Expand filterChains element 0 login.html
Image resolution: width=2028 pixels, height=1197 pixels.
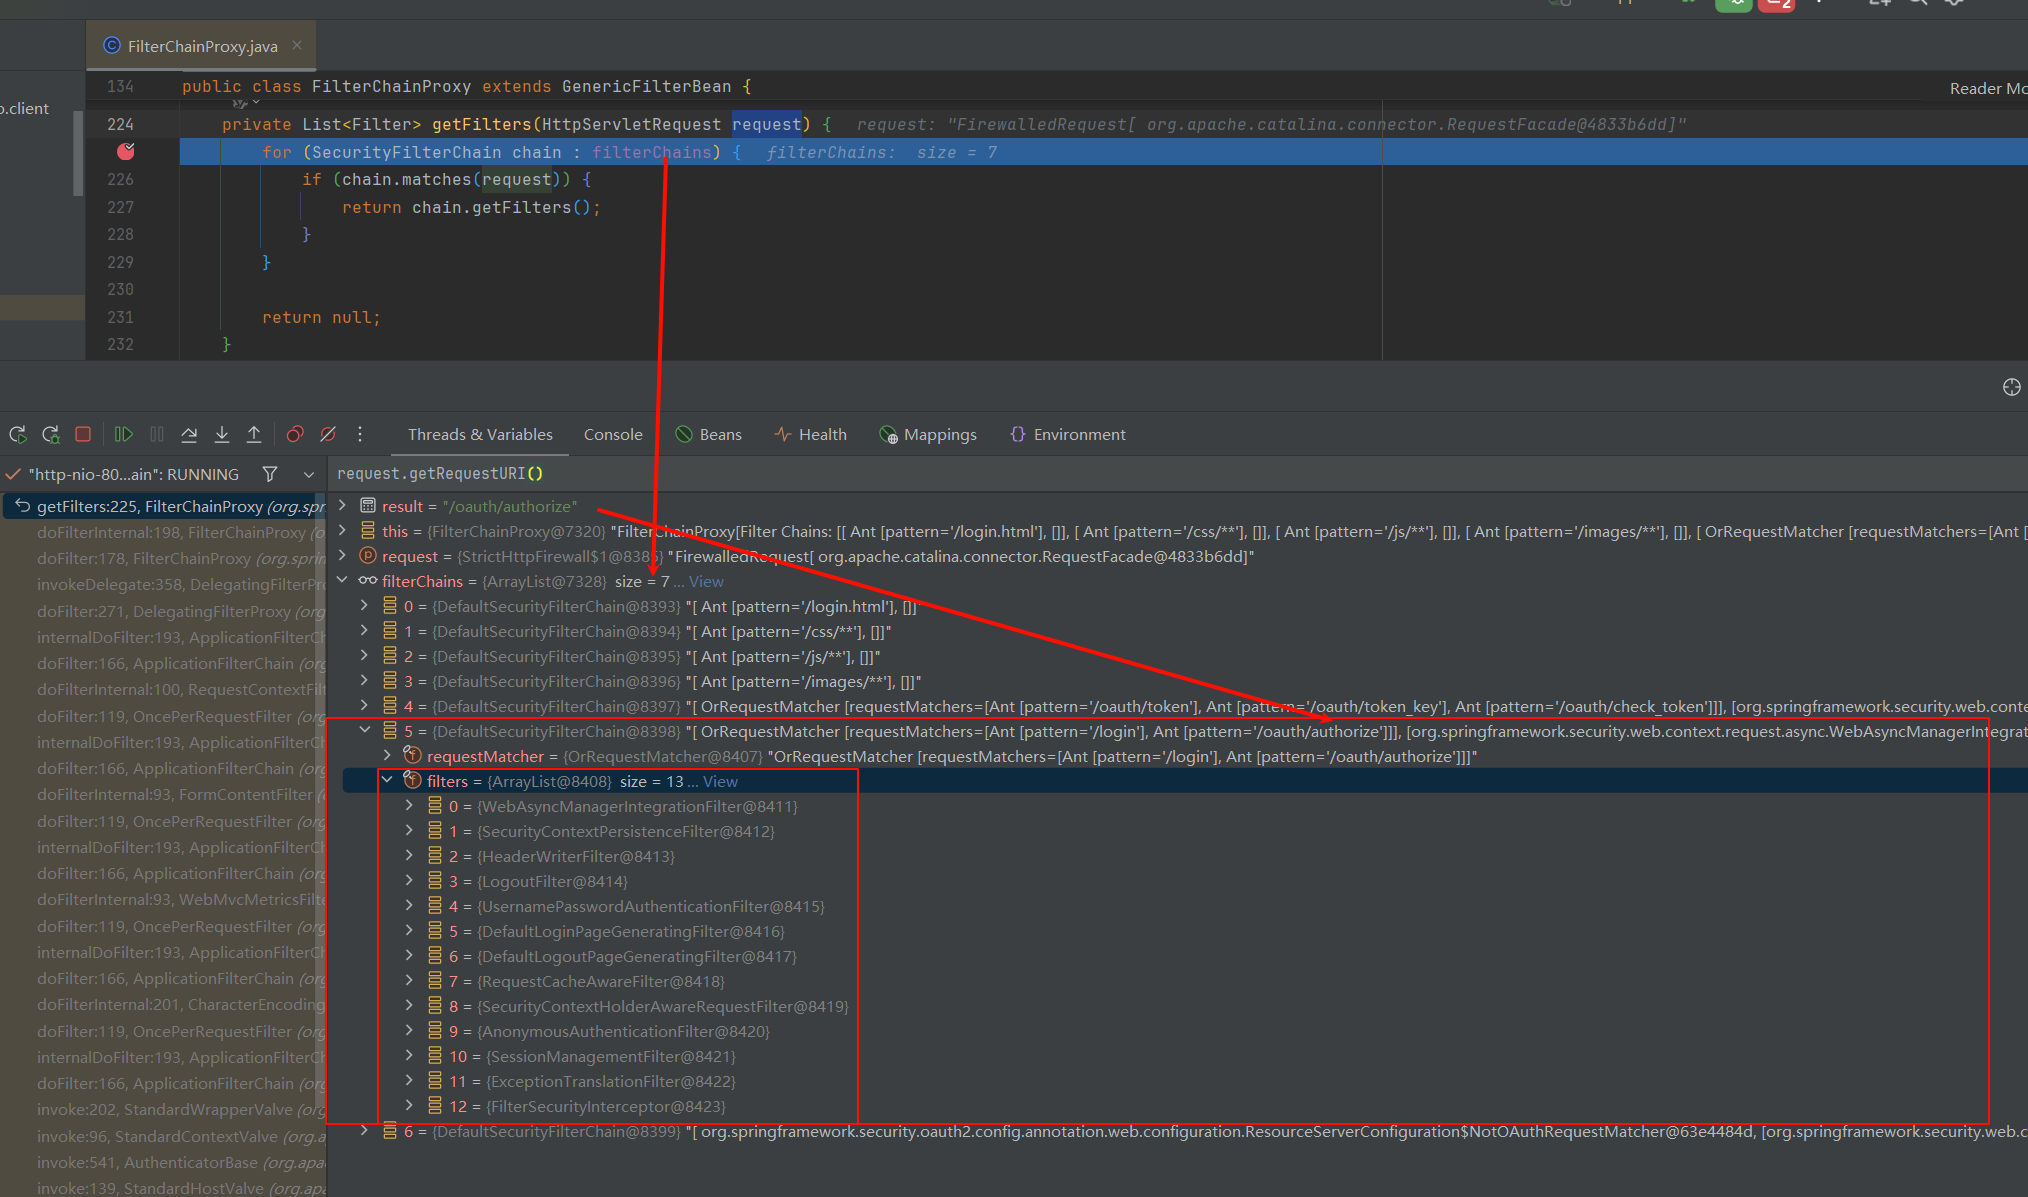coord(365,605)
